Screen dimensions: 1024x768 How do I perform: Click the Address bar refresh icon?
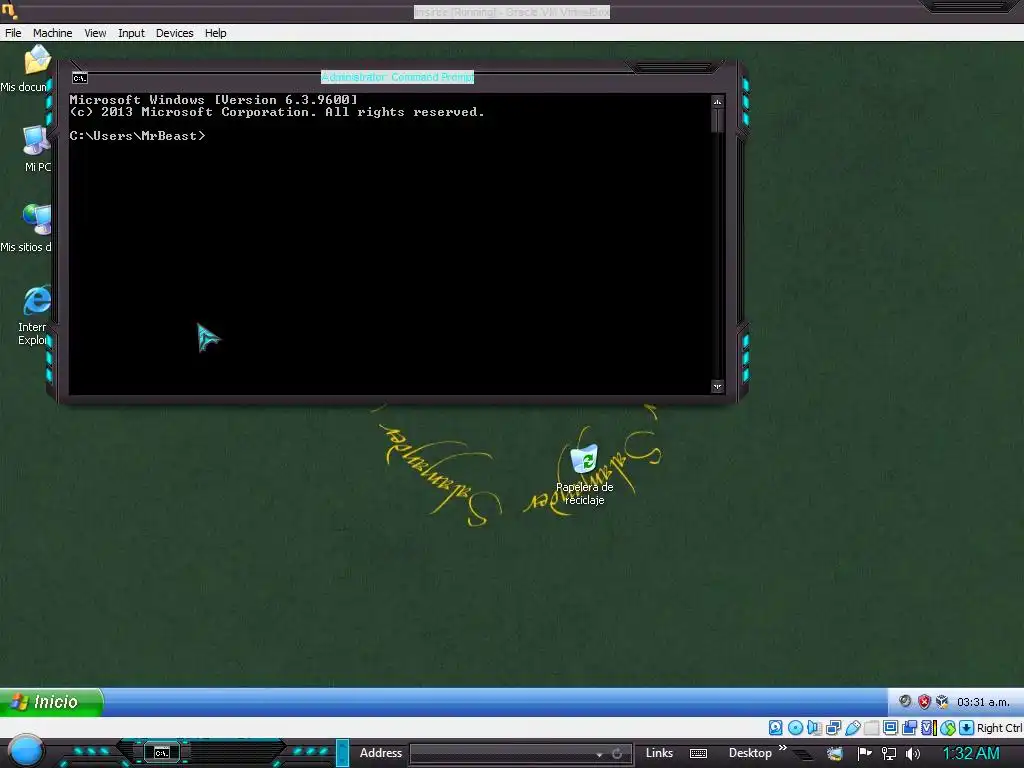(x=617, y=754)
